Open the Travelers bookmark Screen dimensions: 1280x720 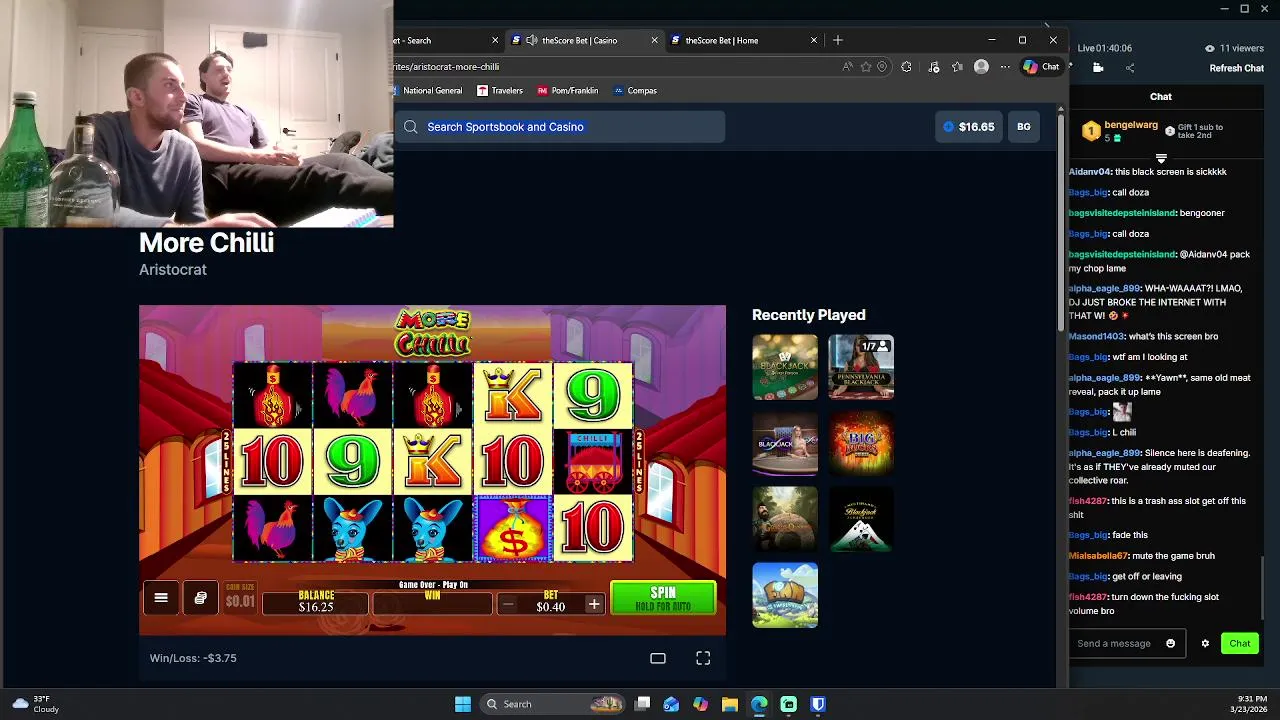[x=500, y=90]
